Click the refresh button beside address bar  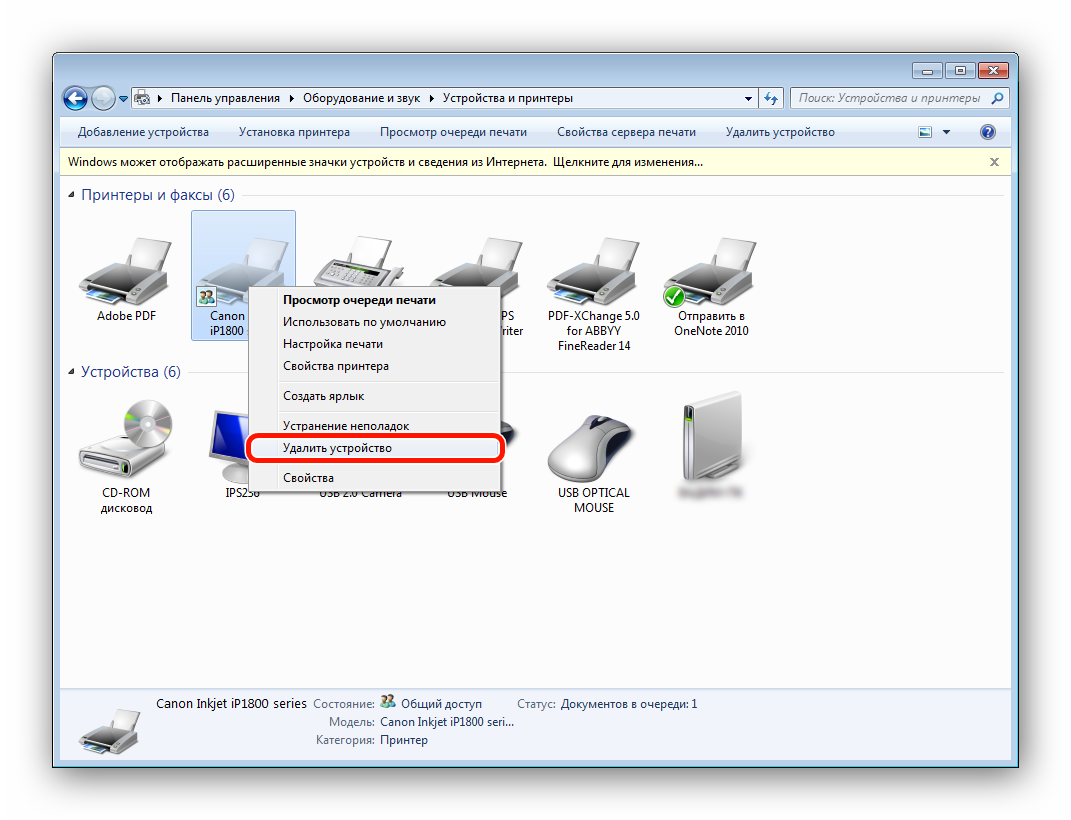[771, 99]
